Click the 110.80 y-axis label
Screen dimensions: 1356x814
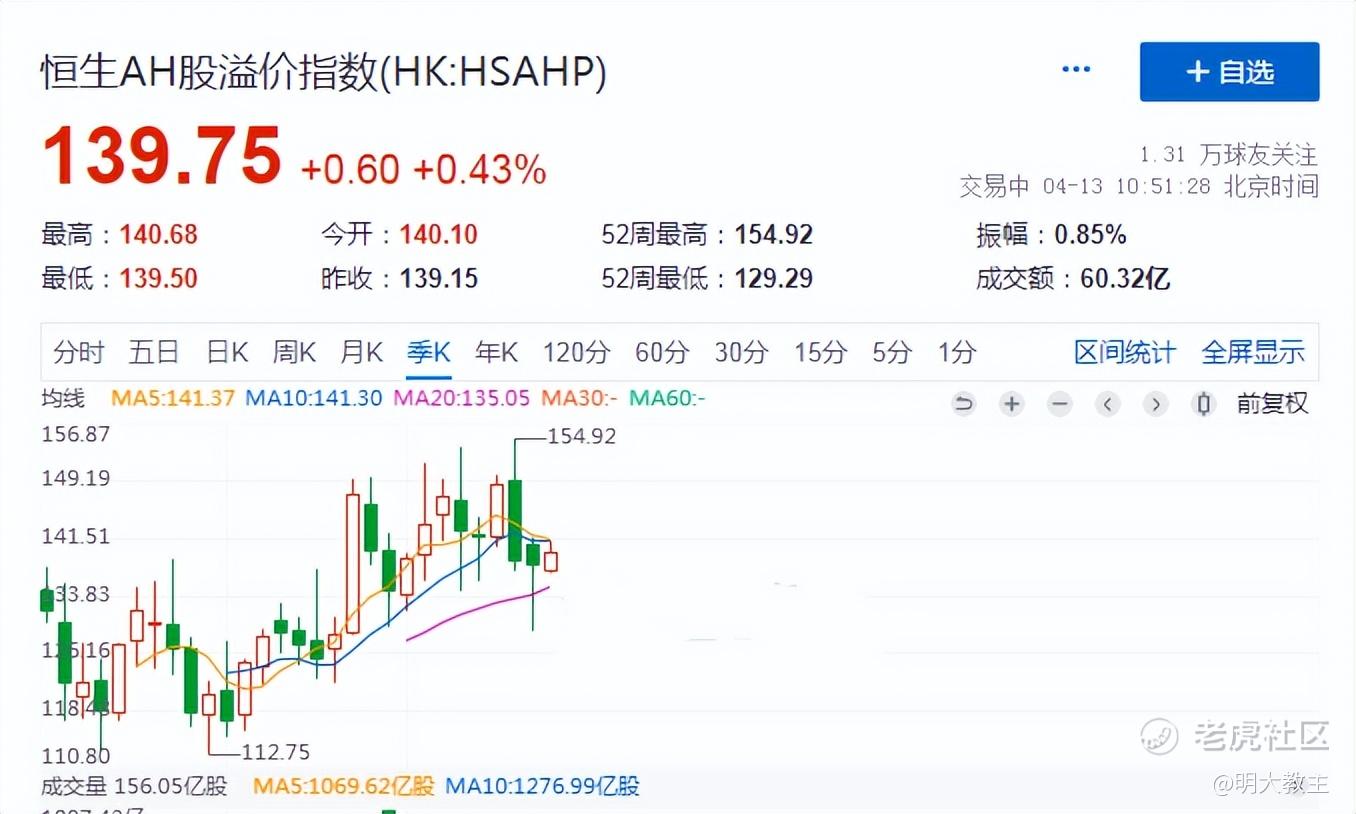click(76, 755)
